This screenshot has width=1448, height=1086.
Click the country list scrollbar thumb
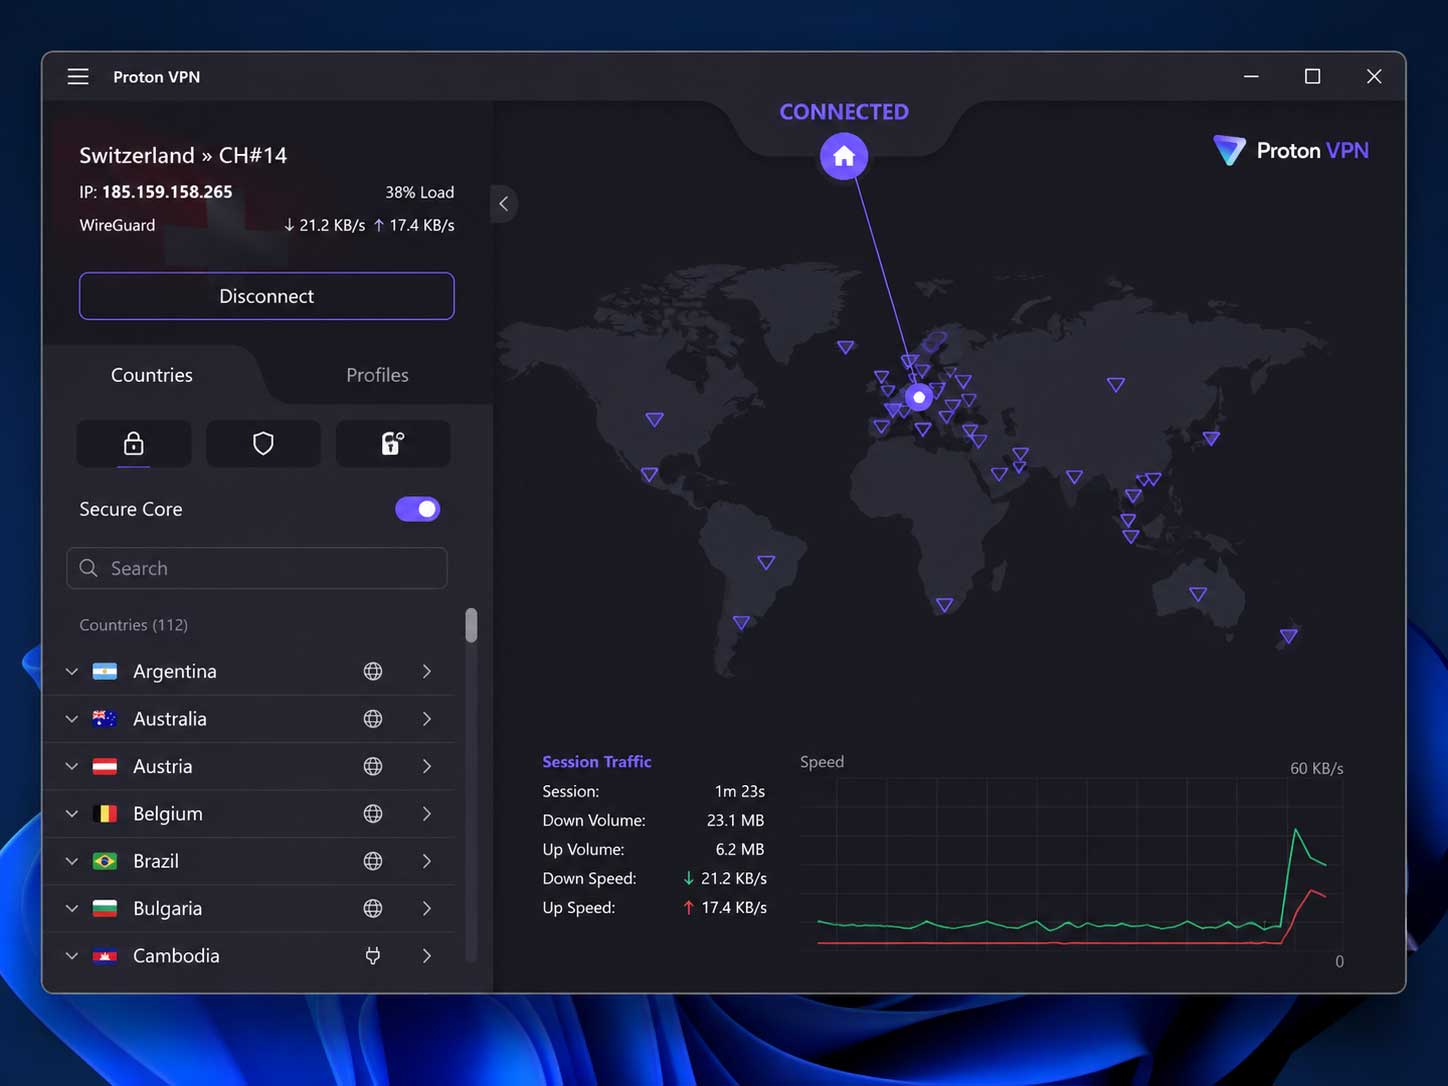[471, 625]
